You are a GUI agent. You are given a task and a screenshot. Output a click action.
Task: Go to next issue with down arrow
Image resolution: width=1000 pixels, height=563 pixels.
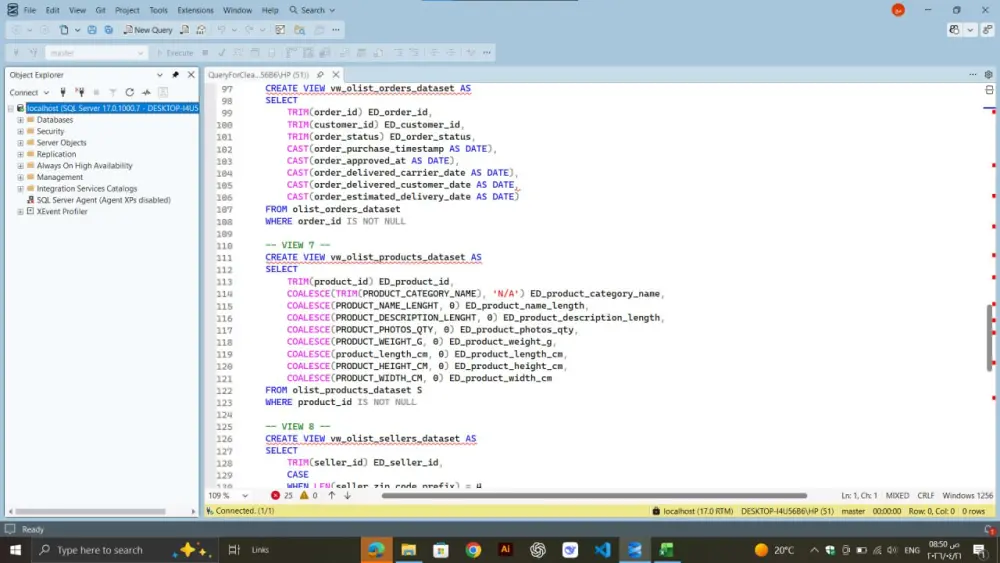pos(348,495)
